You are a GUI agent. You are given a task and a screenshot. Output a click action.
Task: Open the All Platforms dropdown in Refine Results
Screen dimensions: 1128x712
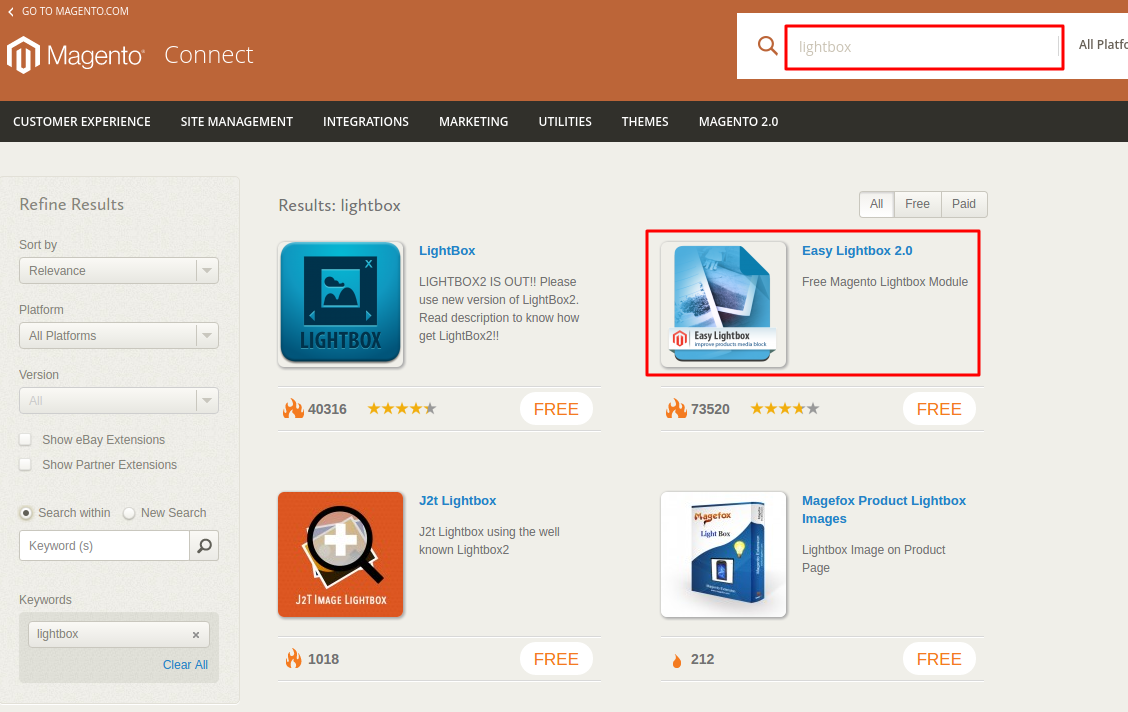[x=119, y=336]
